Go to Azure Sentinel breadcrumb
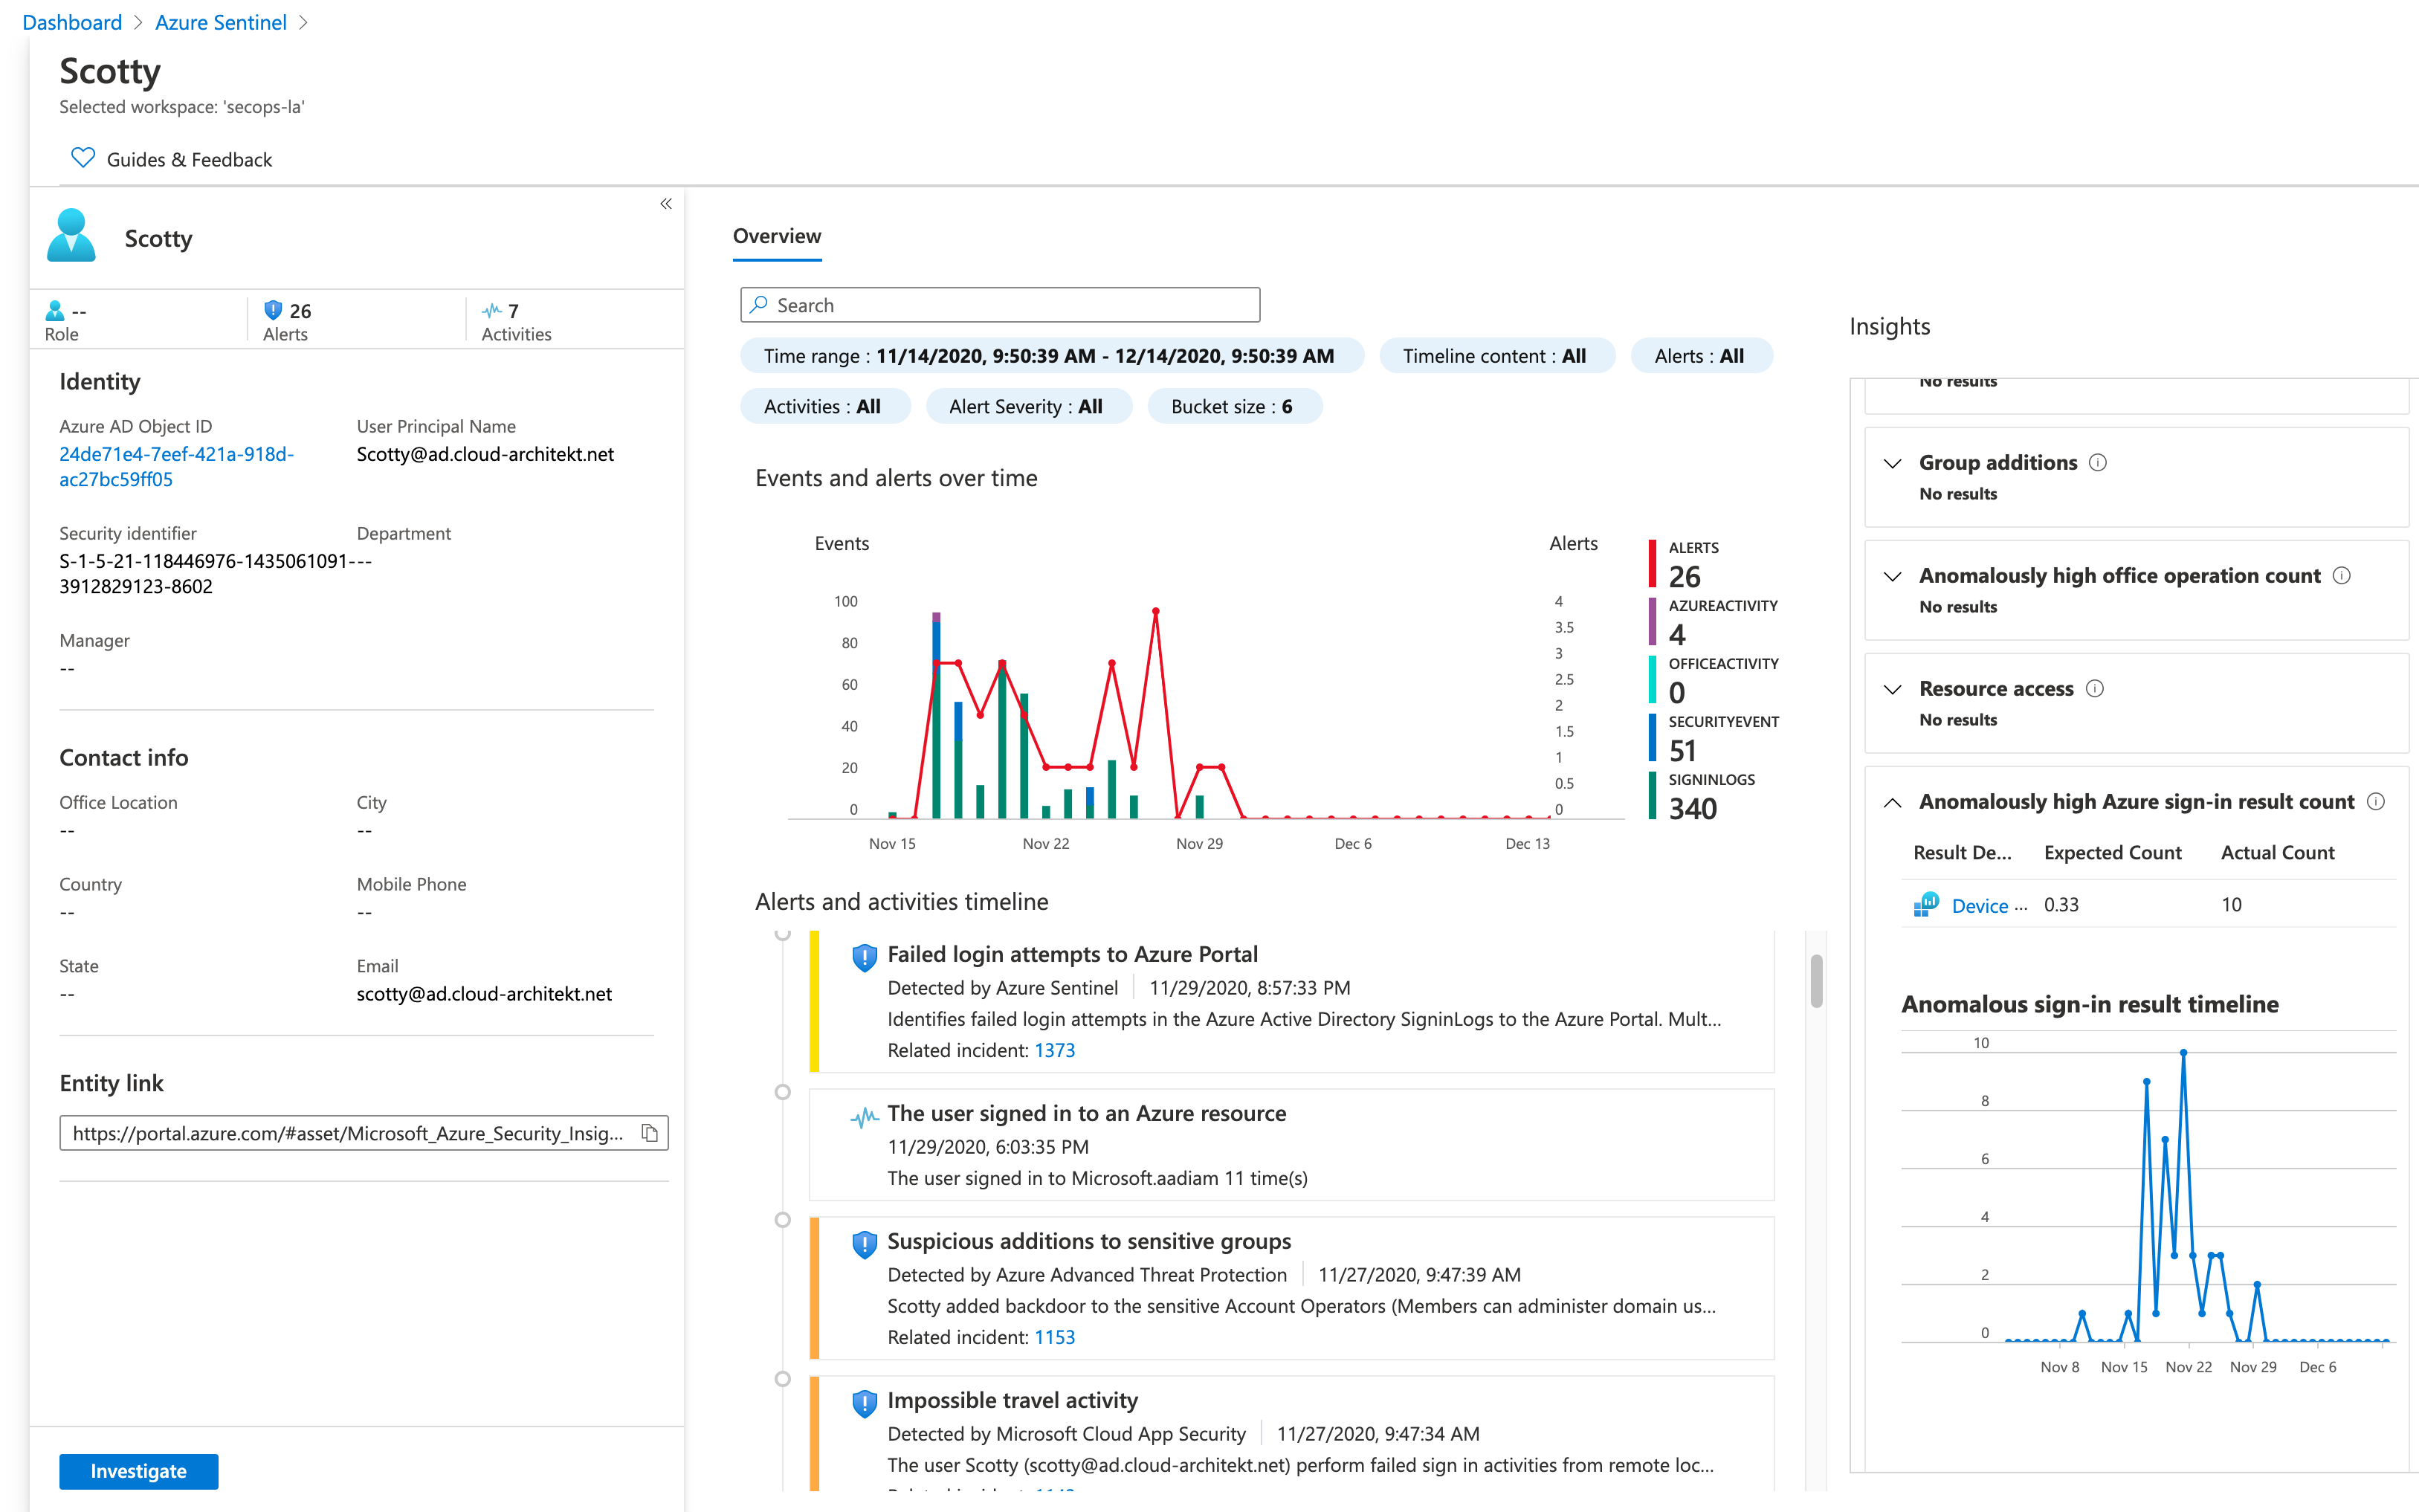Image resolution: width=2419 pixels, height=1512 pixels. point(221,22)
